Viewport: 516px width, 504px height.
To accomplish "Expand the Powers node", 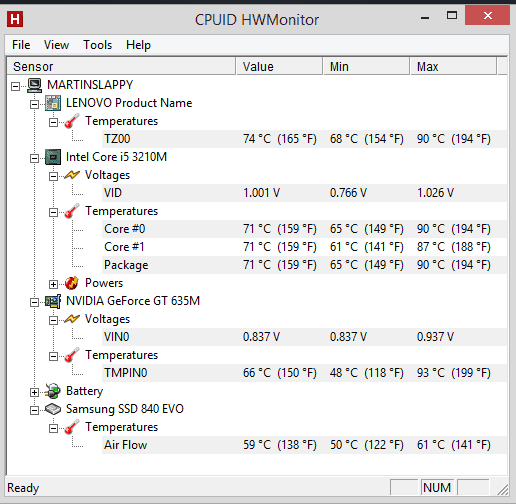I will coord(53,284).
